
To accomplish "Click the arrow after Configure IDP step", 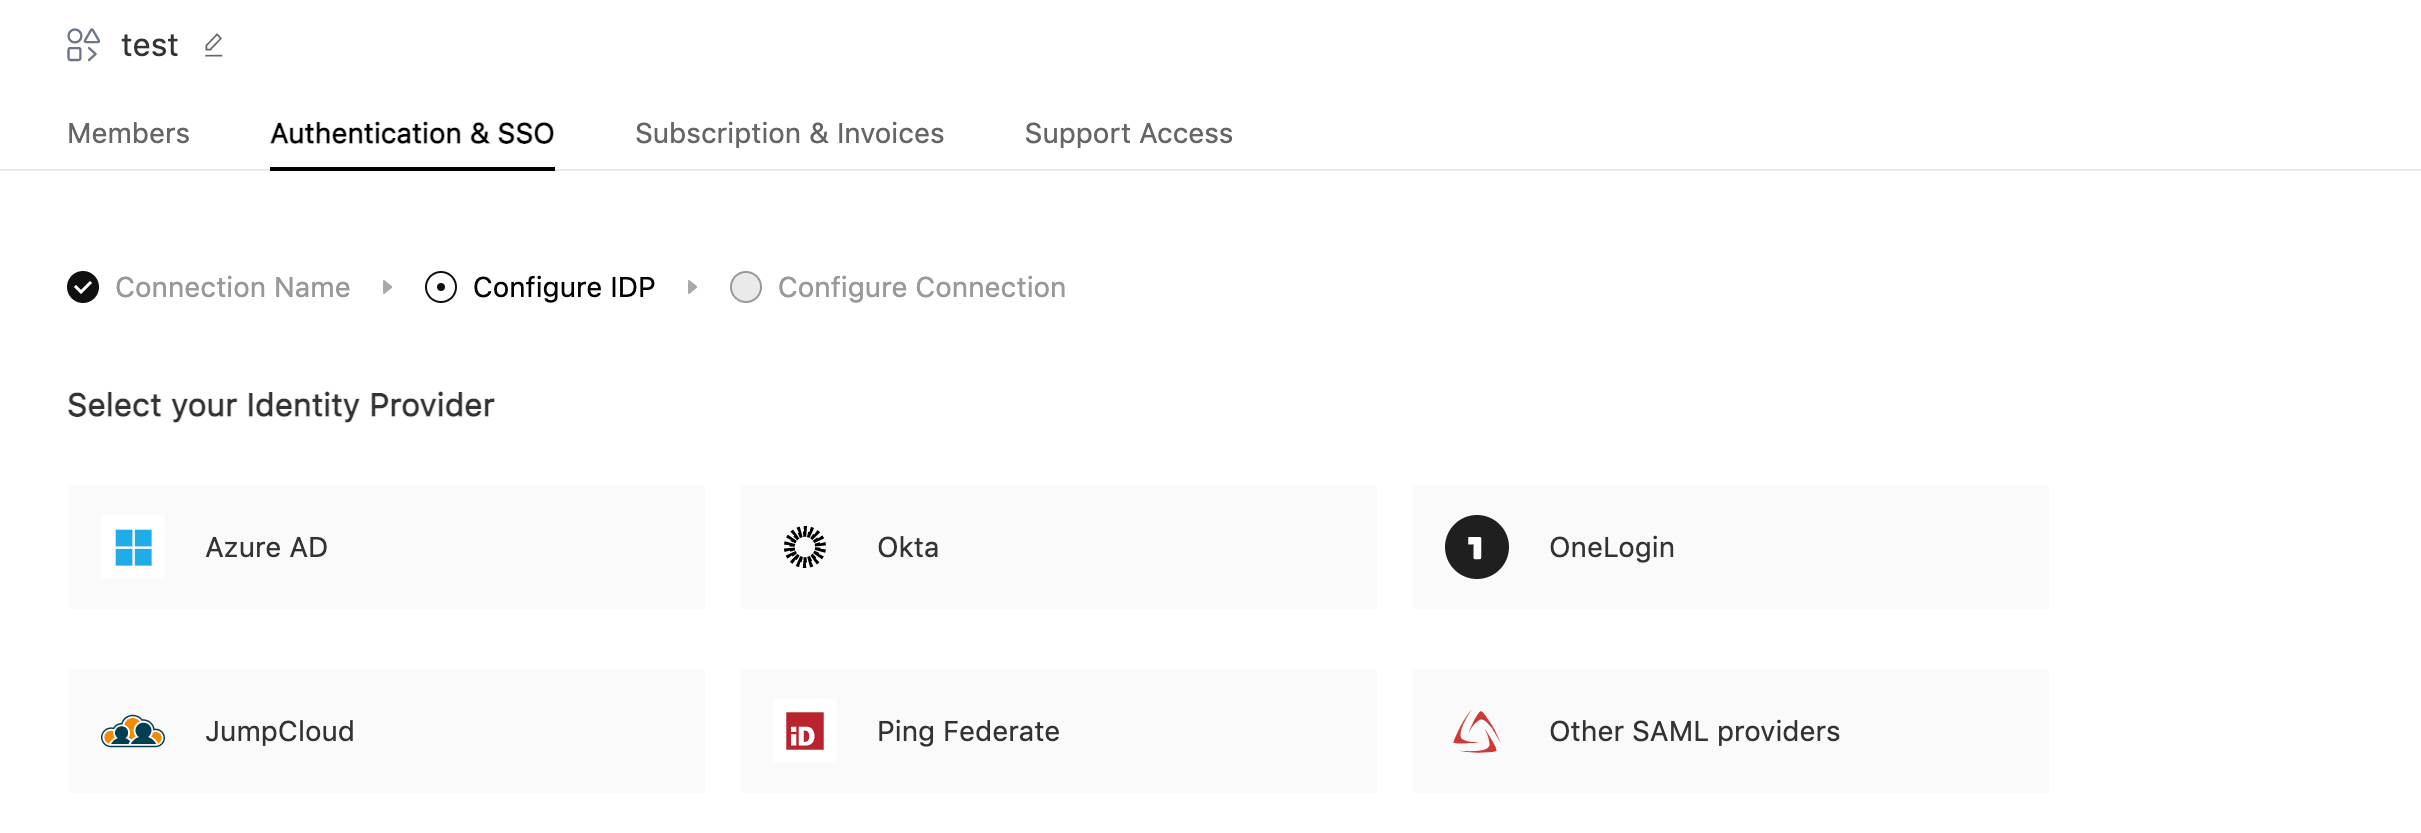I will coord(692,287).
